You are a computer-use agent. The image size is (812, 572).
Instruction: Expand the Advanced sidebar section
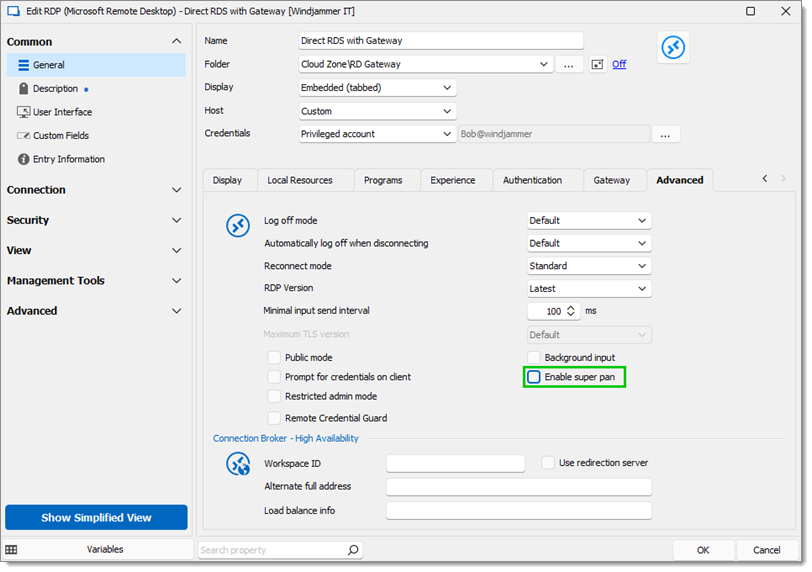coord(177,311)
